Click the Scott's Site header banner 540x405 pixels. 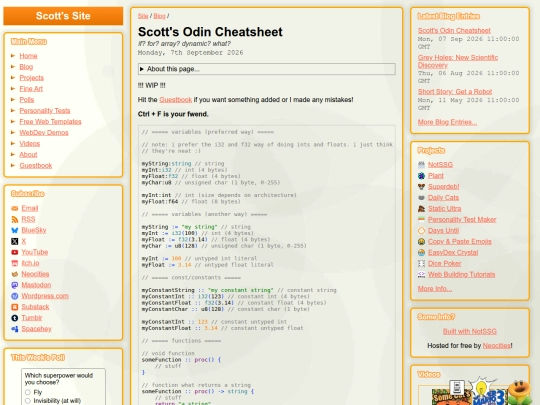pyautogui.click(x=63, y=16)
